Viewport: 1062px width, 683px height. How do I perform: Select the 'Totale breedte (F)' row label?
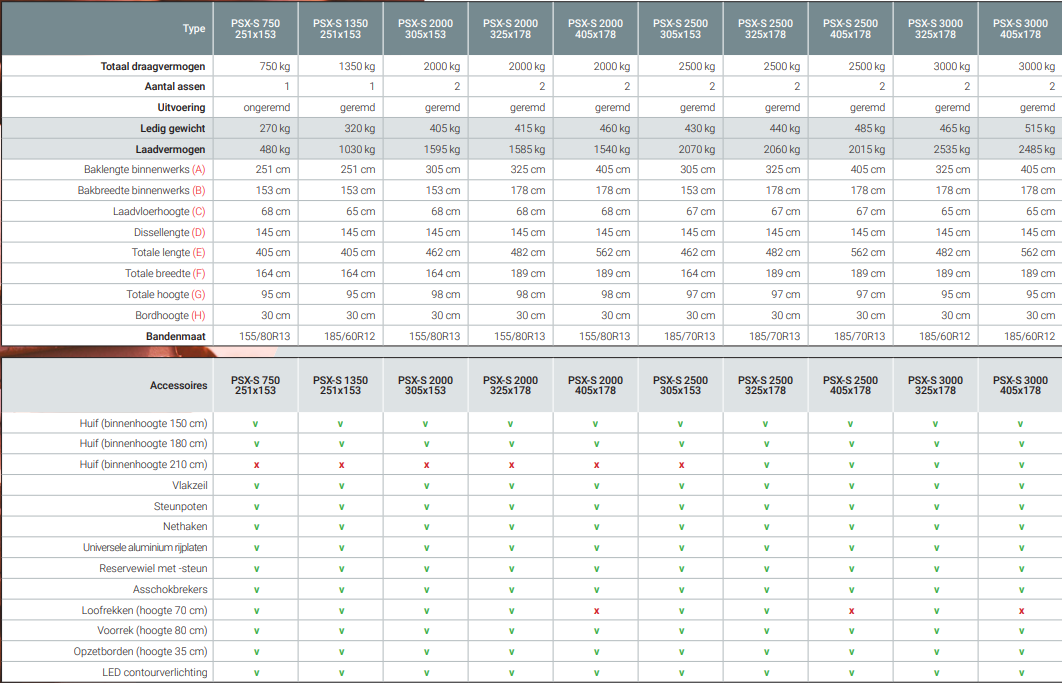point(165,274)
